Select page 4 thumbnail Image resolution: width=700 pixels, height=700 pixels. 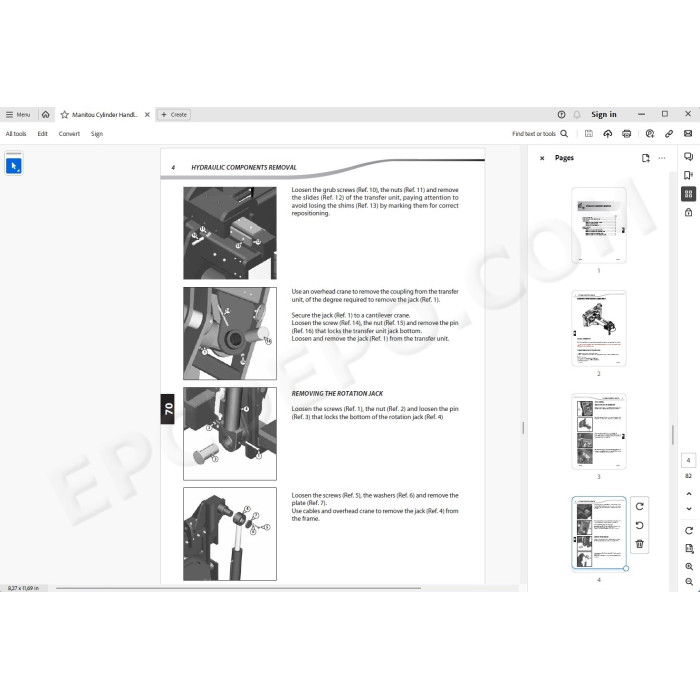point(599,533)
